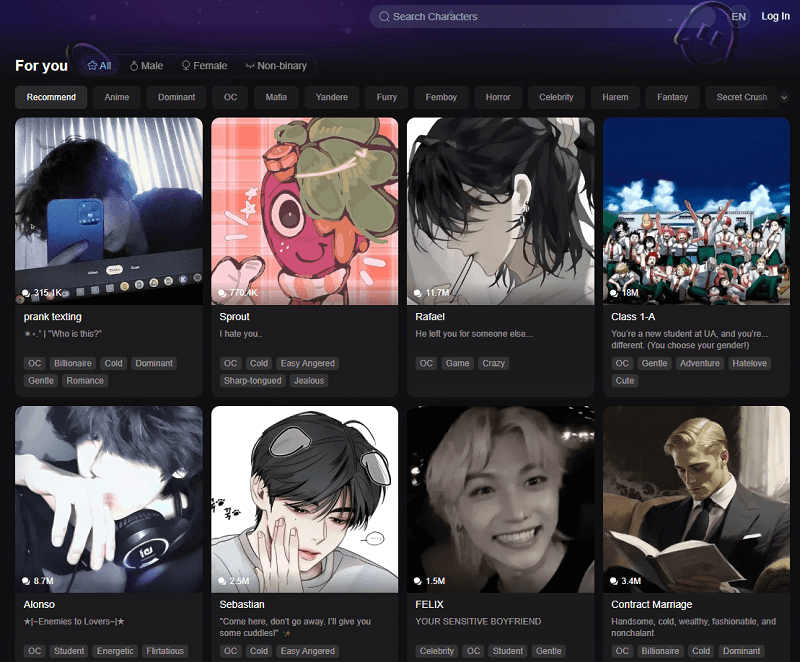Open the Contract Marriage character image
This screenshot has height=662, width=800.
(x=696, y=499)
